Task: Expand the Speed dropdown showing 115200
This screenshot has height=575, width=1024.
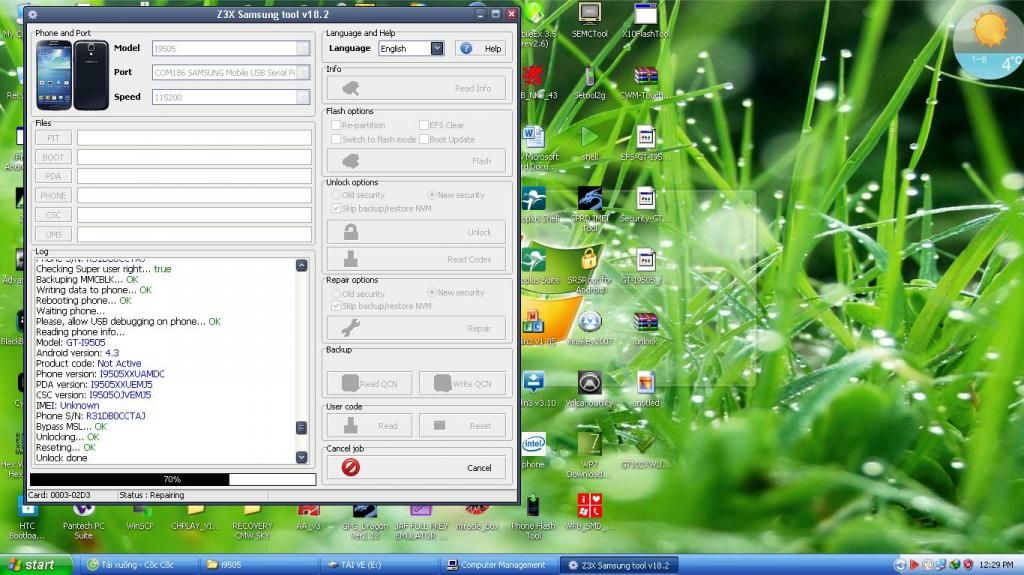Action: [303, 97]
